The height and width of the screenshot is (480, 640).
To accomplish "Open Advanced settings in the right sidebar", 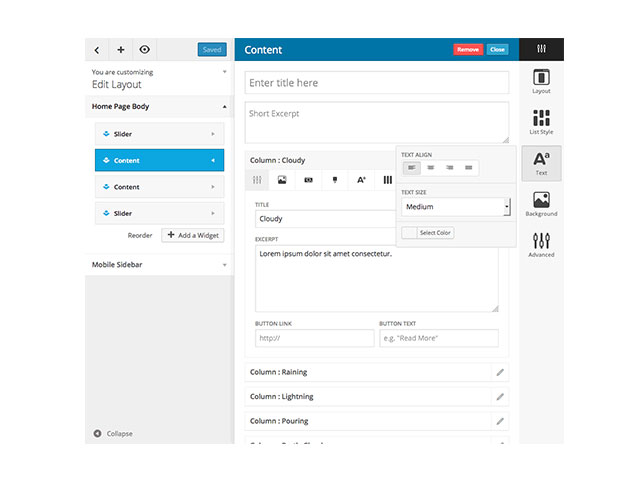I will (x=541, y=245).
